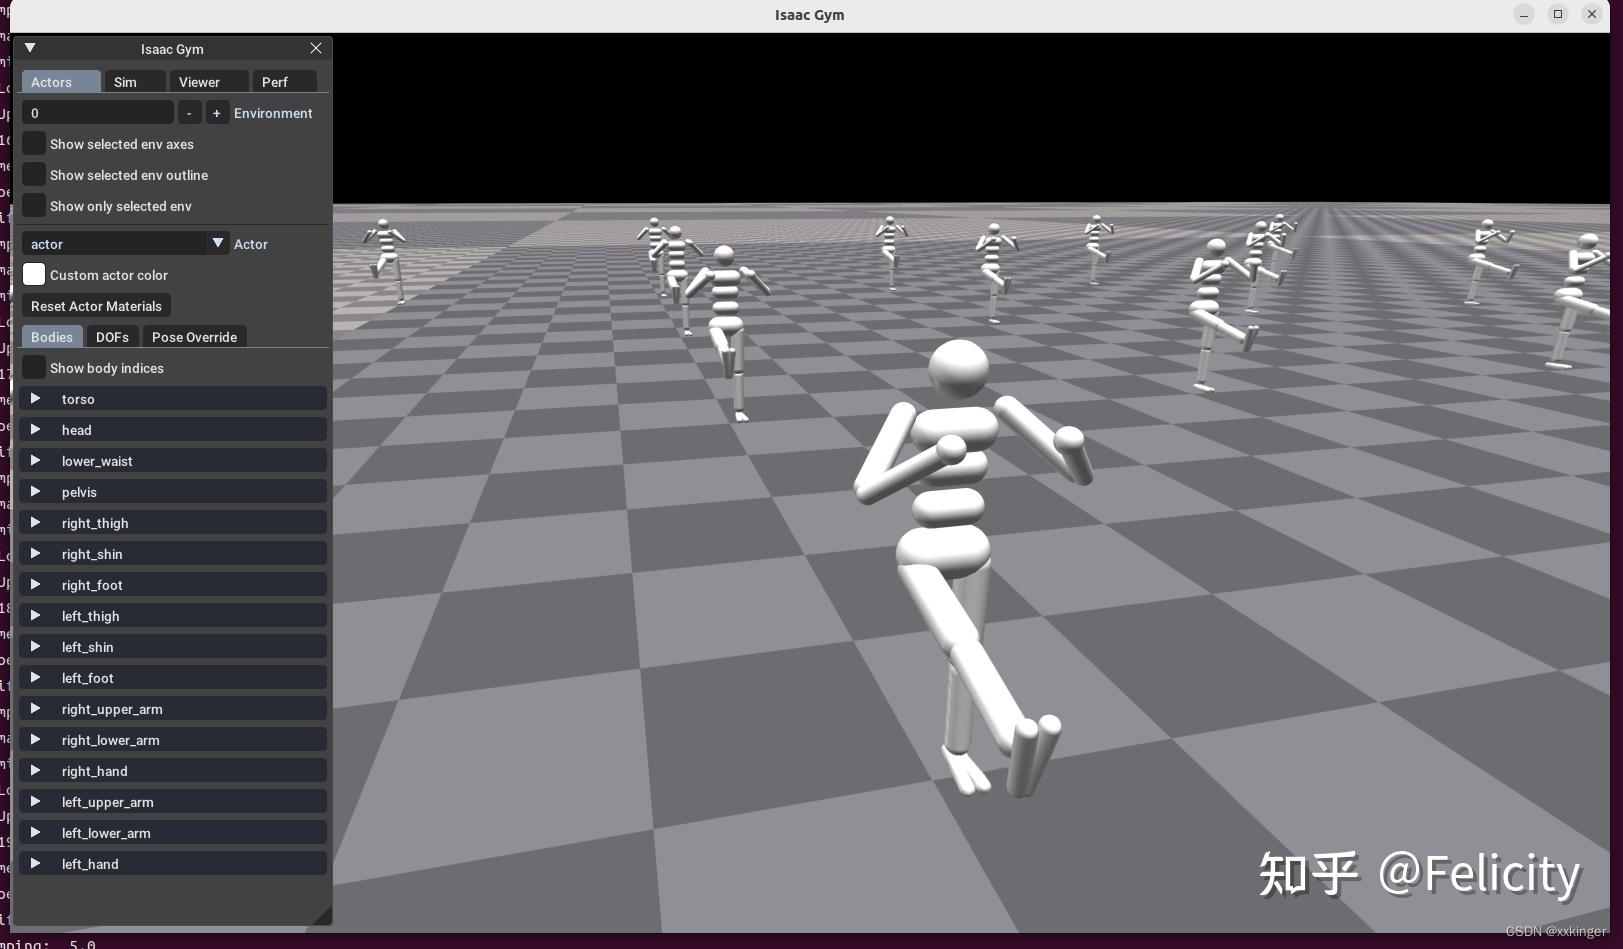Open the actor dropdown list
Viewport: 1623px width, 949px height.
pos(125,244)
